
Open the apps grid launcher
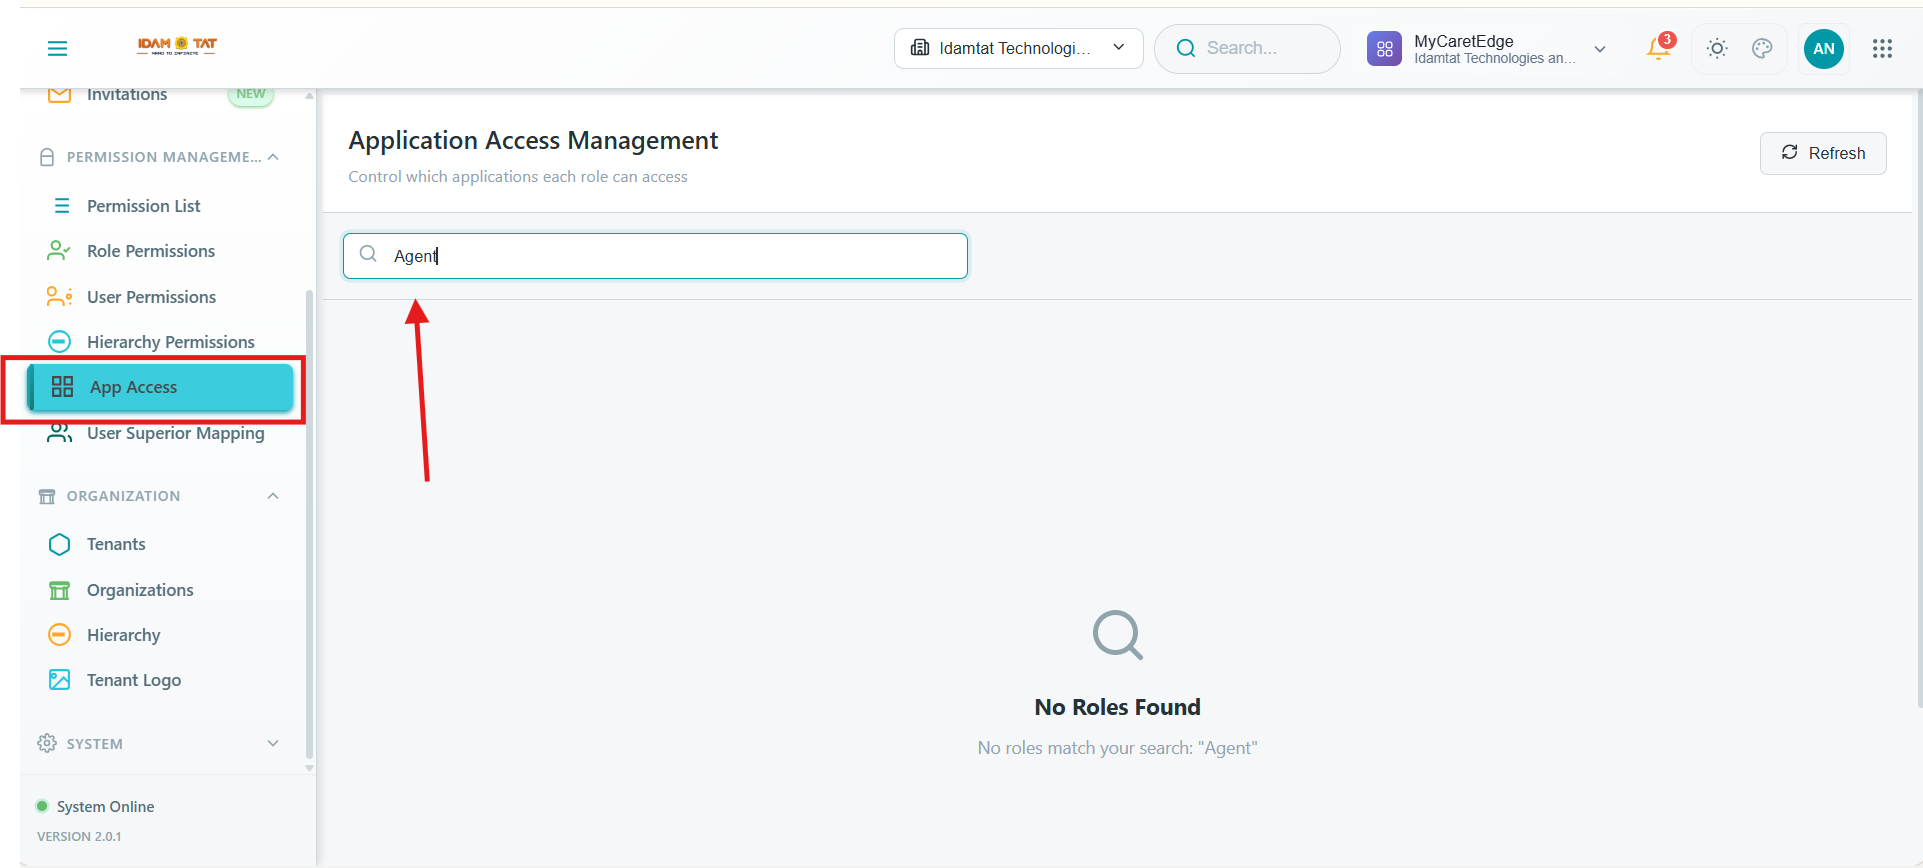(x=1882, y=48)
